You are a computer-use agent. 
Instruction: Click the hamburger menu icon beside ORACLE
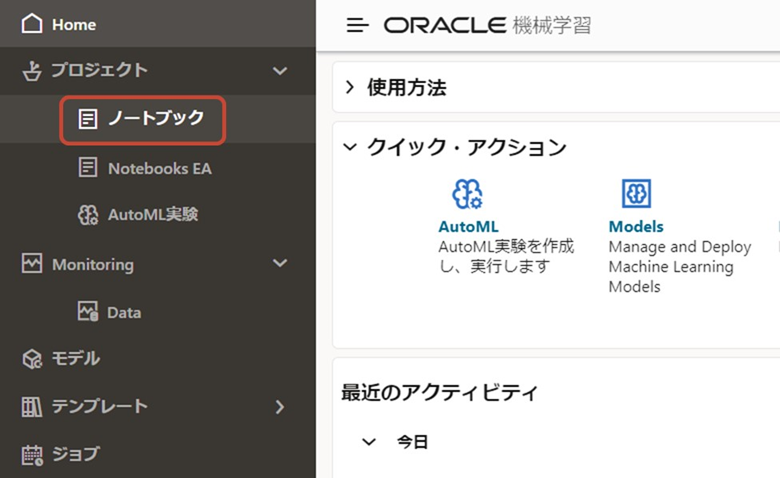[358, 25]
